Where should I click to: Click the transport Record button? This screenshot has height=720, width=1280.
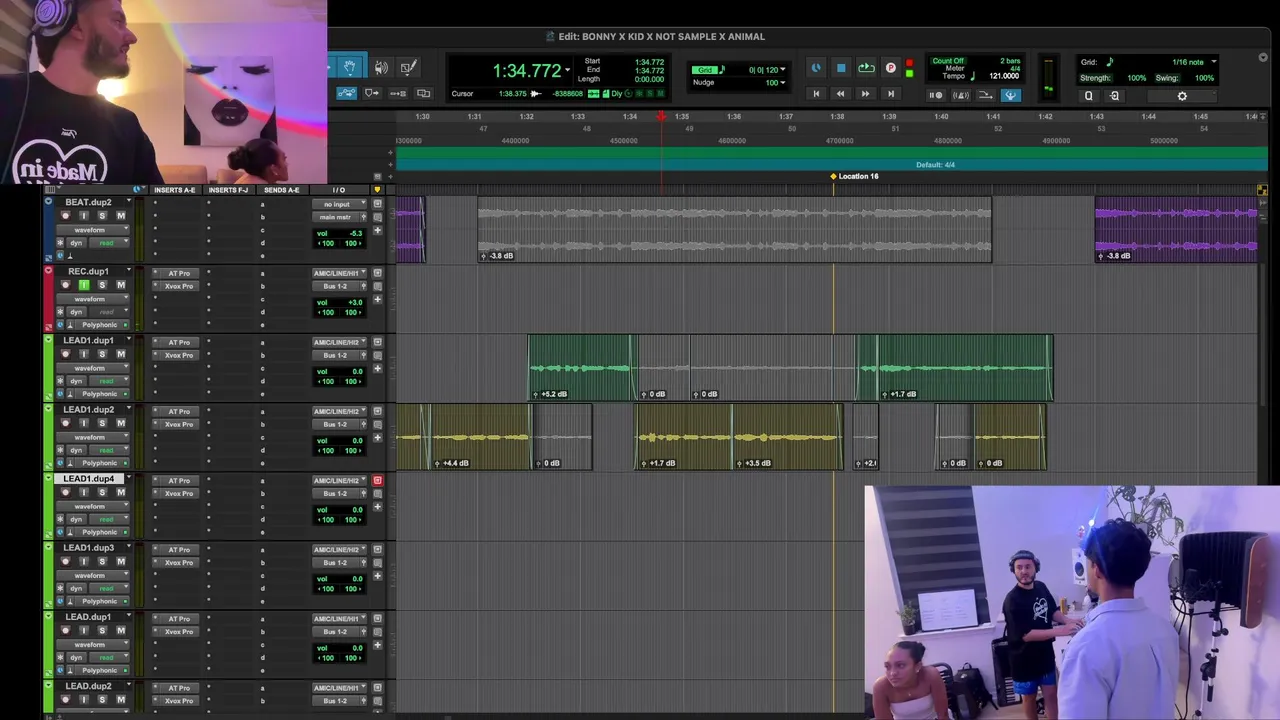pyautogui.click(x=891, y=68)
